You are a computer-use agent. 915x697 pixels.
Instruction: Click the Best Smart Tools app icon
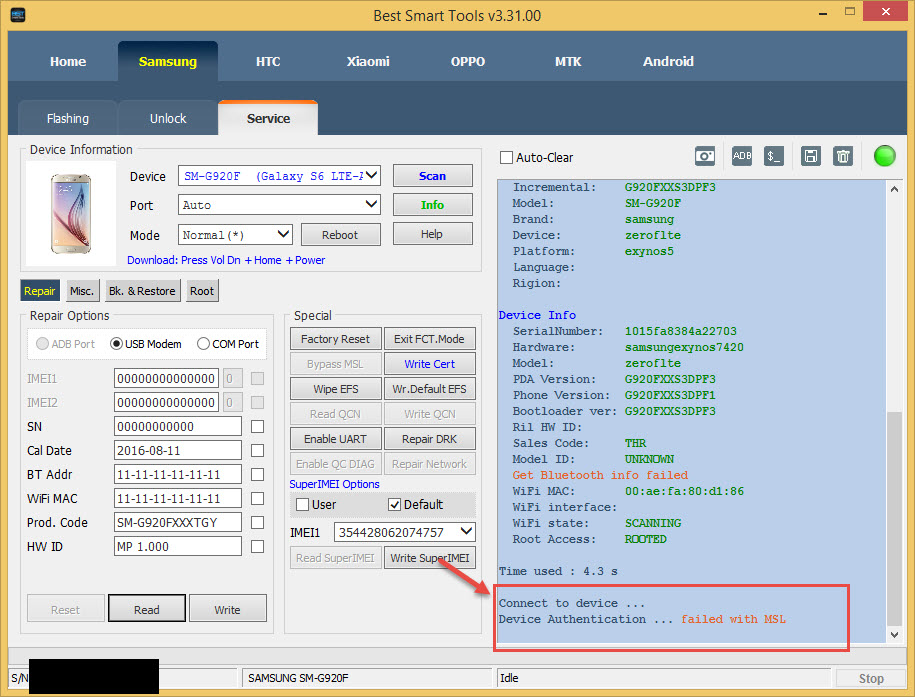coord(18,15)
